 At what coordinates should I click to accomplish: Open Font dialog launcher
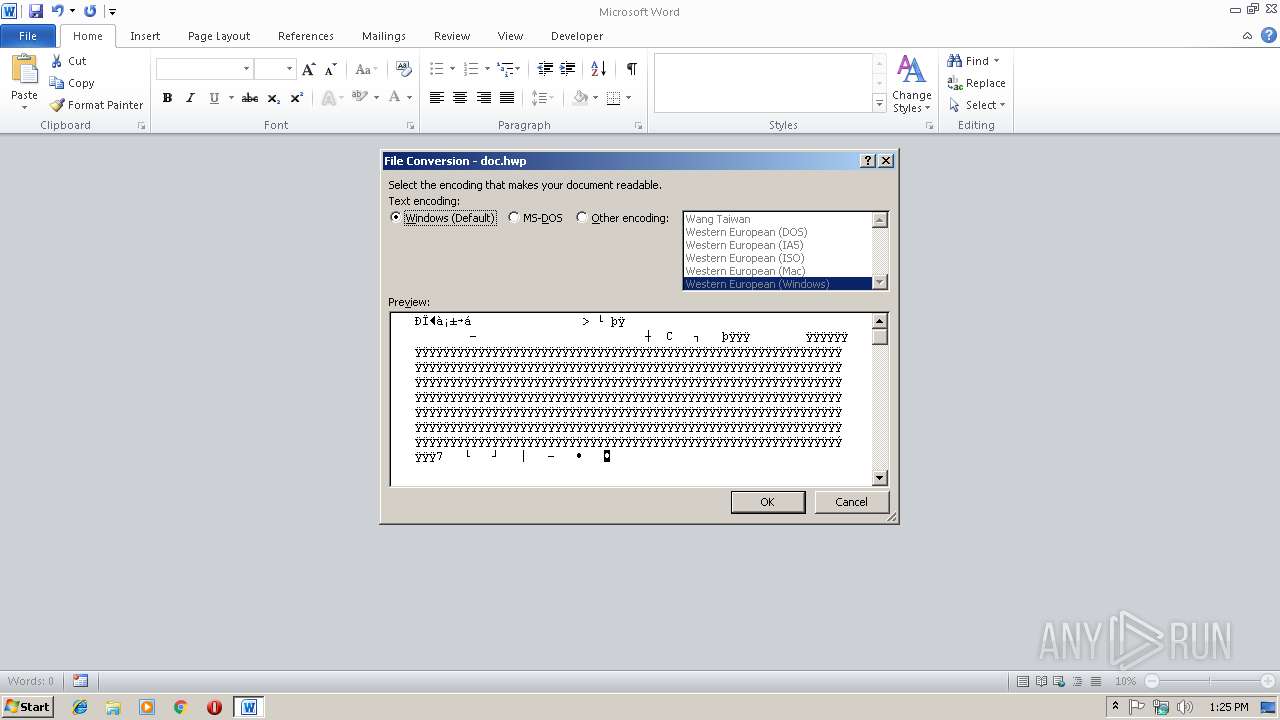tap(411, 126)
